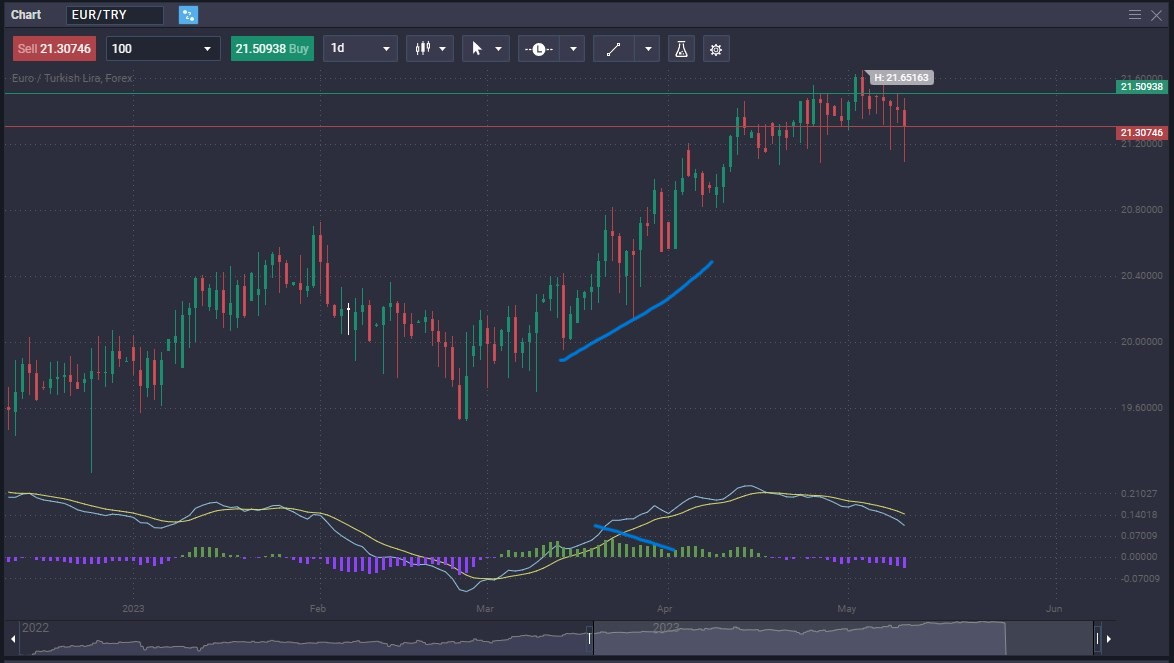Click inside the EUR/TRY symbol input field
Screen dimensions: 1174x663
(114, 14)
